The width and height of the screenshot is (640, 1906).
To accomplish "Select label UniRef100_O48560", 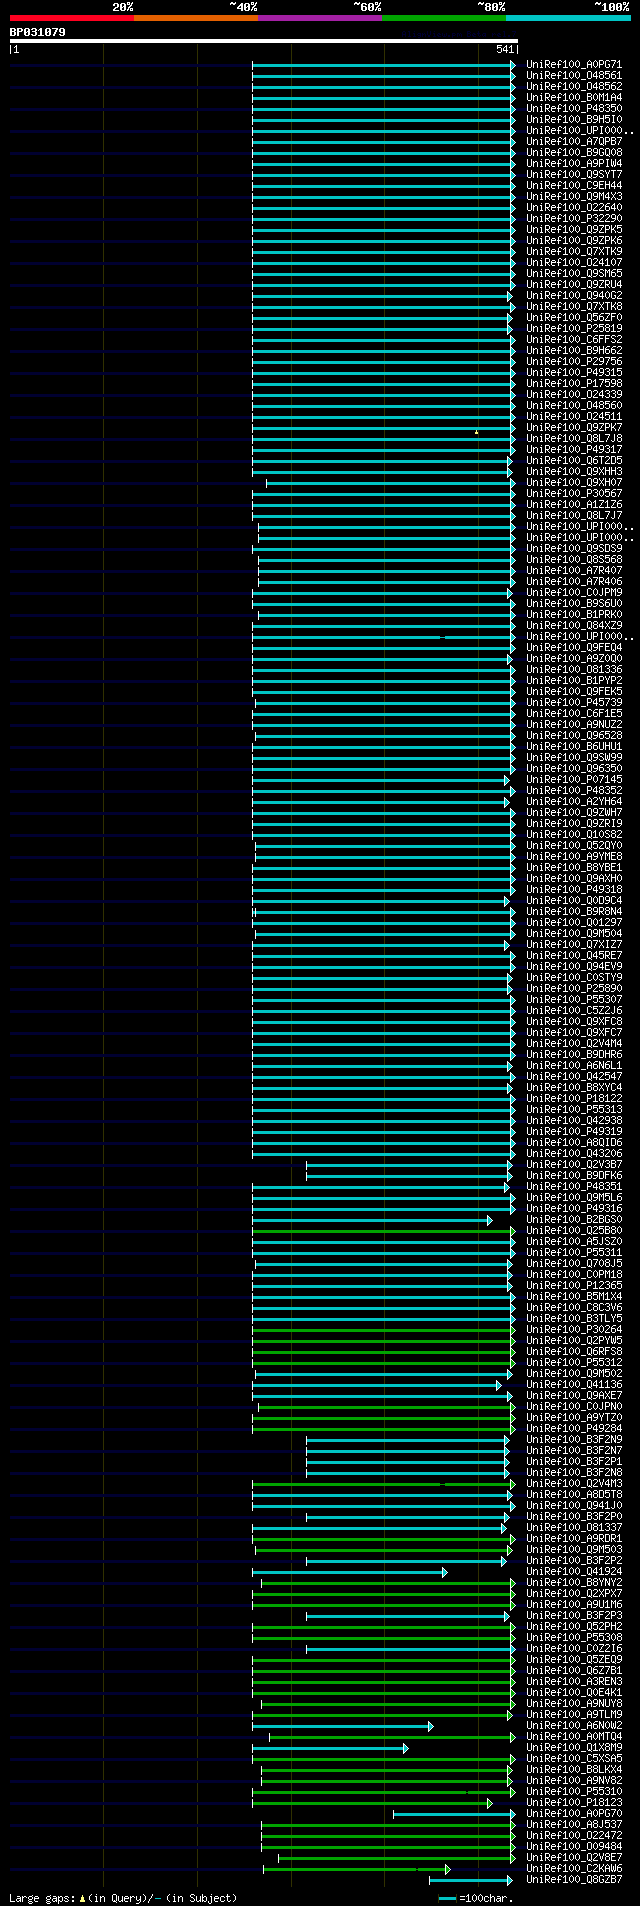I will point(574,406).
